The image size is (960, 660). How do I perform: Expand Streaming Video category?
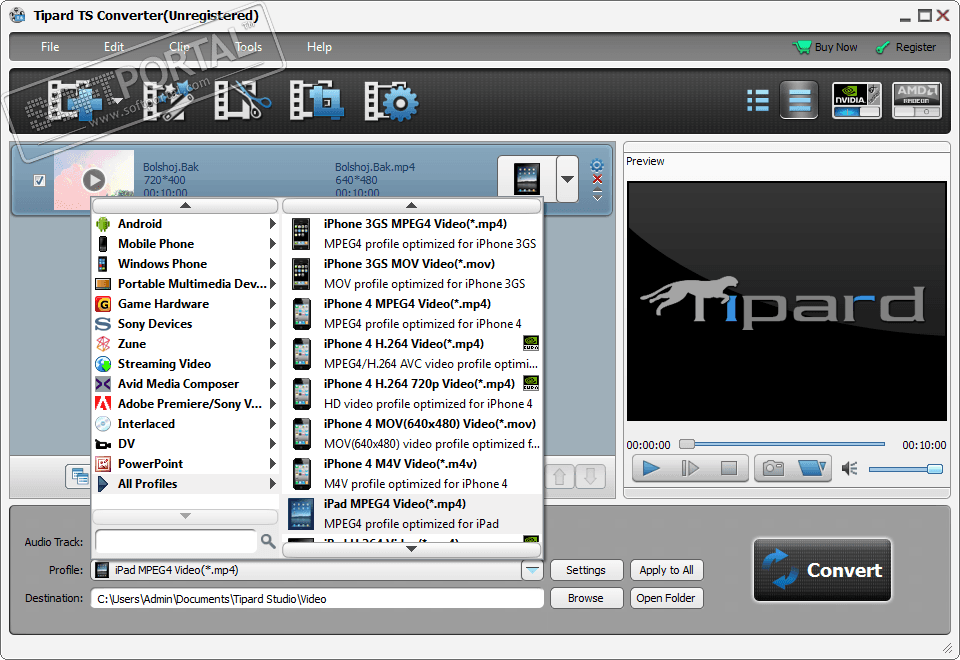pos(186,364)
